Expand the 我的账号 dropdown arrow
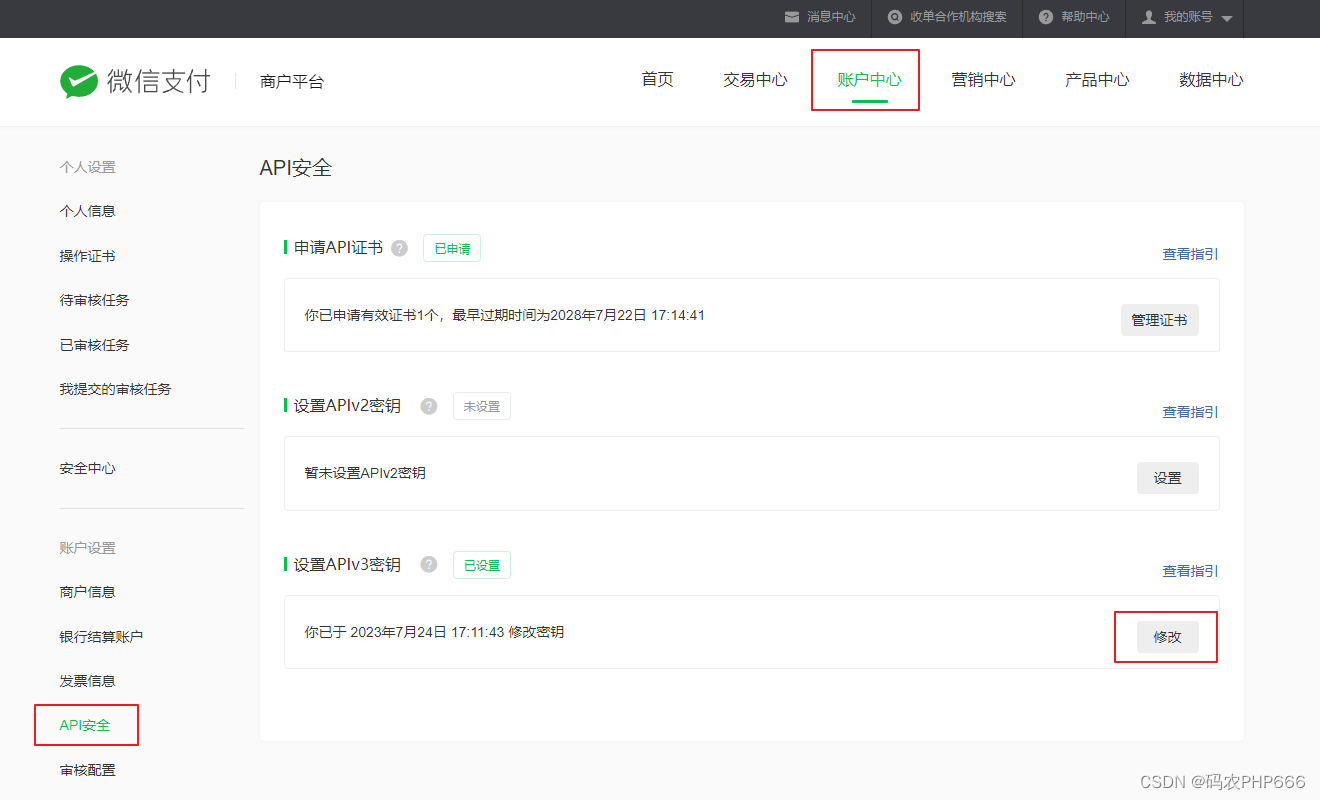 click(1228, 17)
